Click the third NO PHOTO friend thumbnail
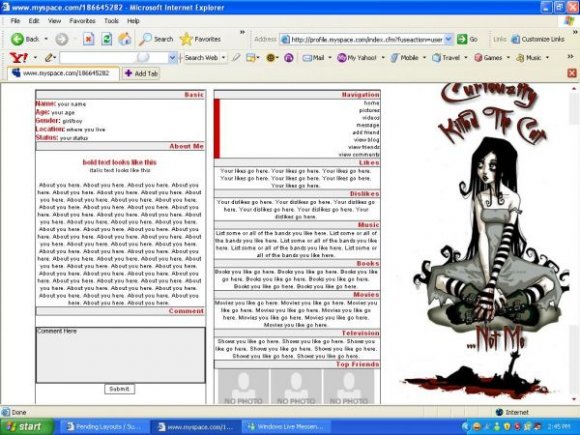Viewport: 580px width, 435px height. 348,386
